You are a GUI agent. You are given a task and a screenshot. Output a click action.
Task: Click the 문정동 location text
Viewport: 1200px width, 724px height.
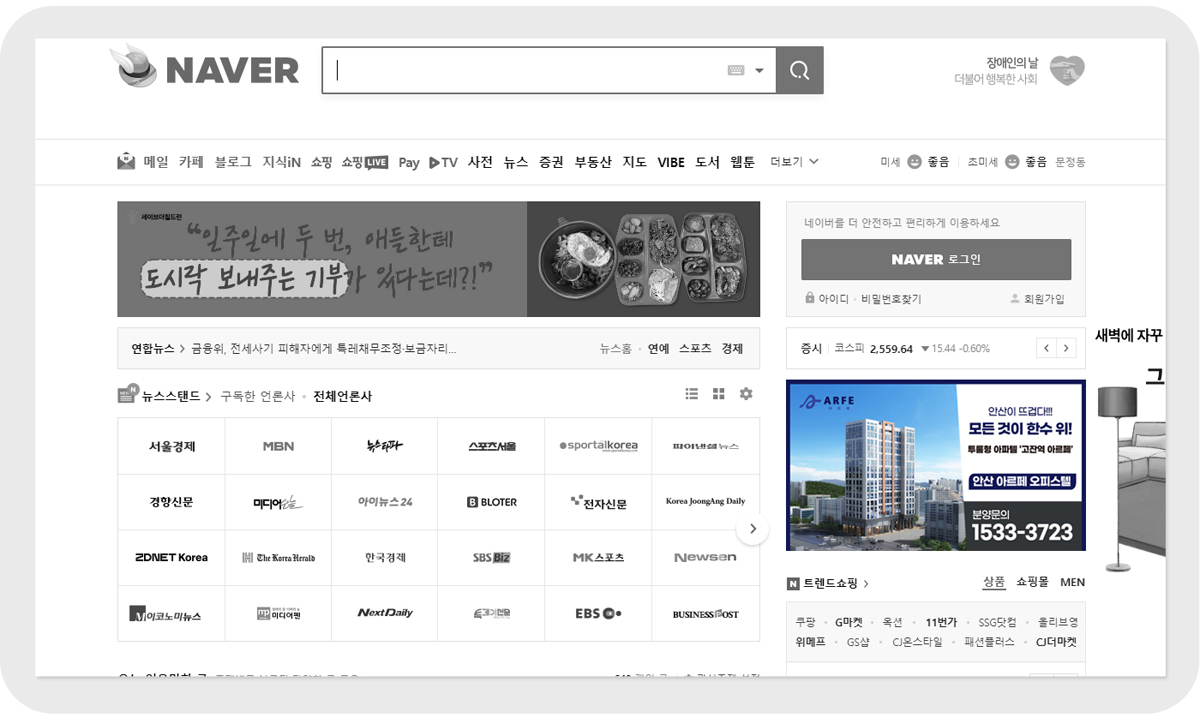1070,162
